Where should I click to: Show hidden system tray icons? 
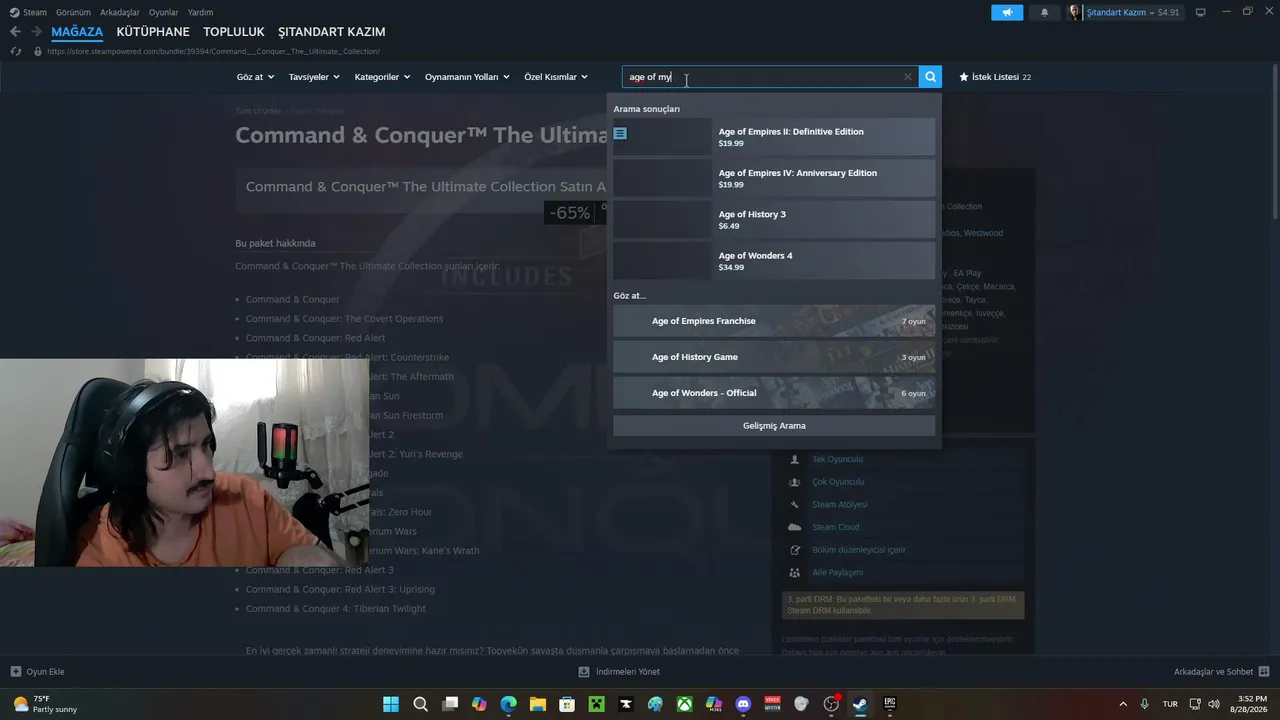(1122, 704)
